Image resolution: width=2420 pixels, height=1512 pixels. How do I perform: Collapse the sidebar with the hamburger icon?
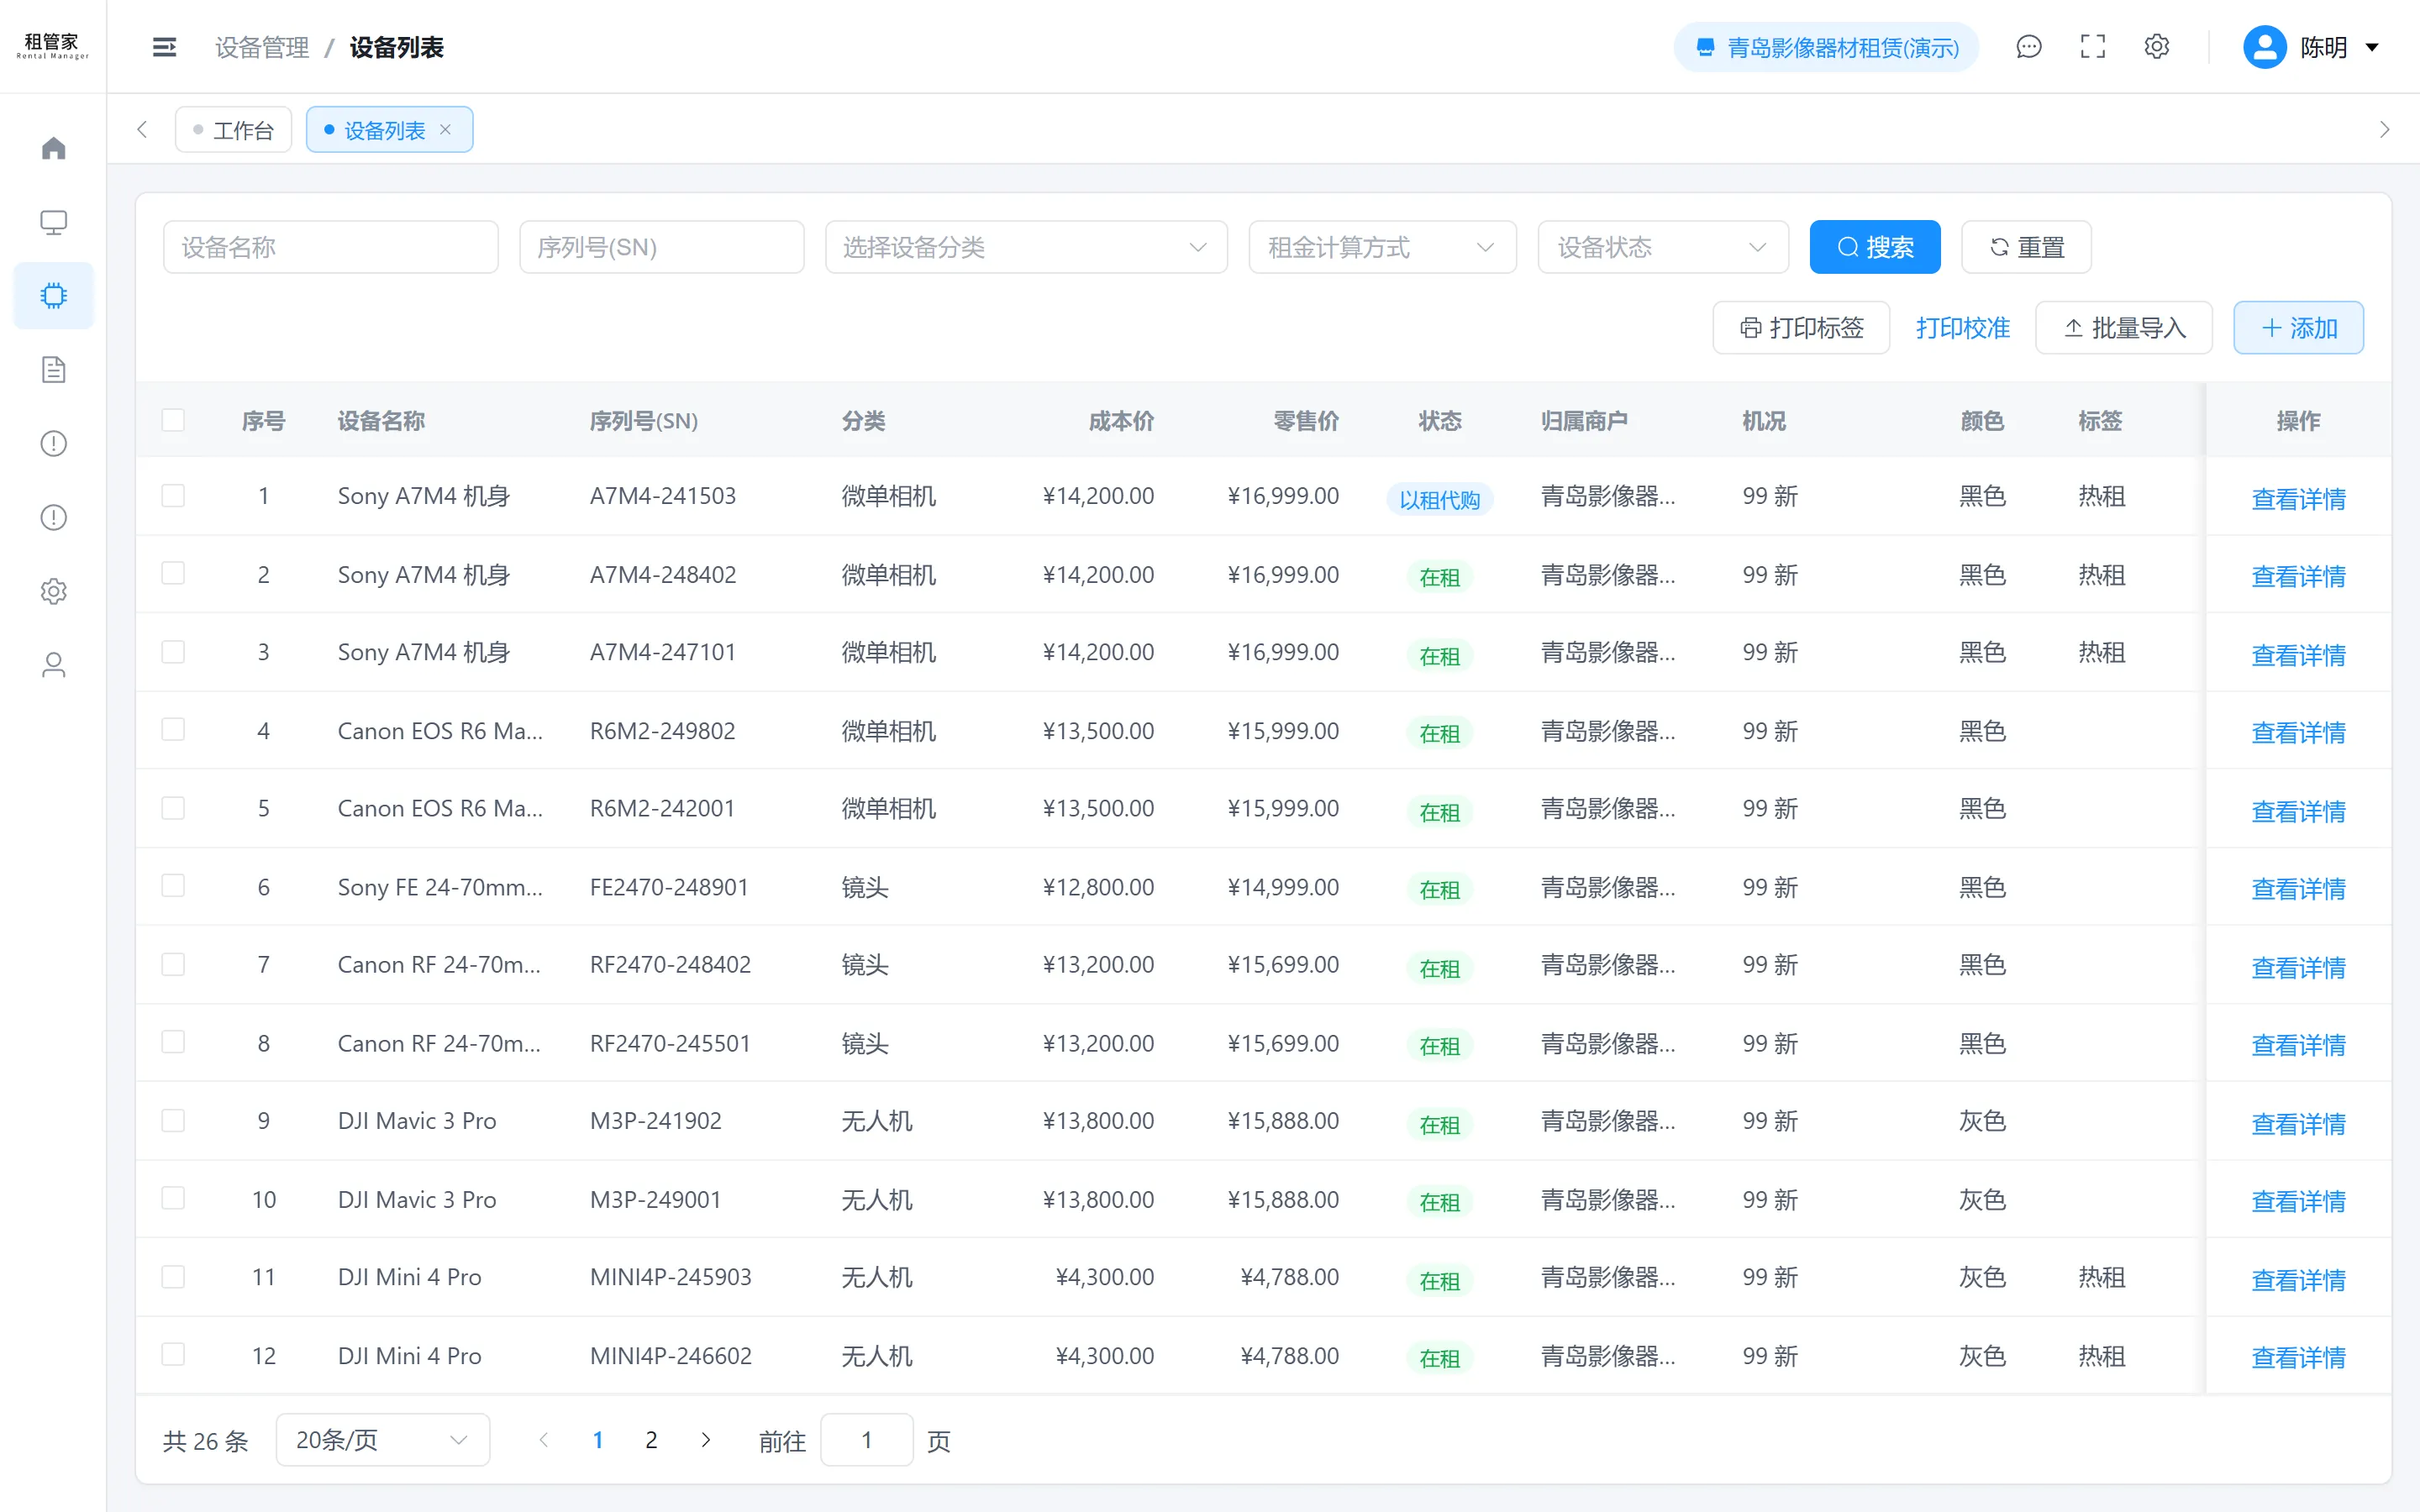tap(164, 47)
